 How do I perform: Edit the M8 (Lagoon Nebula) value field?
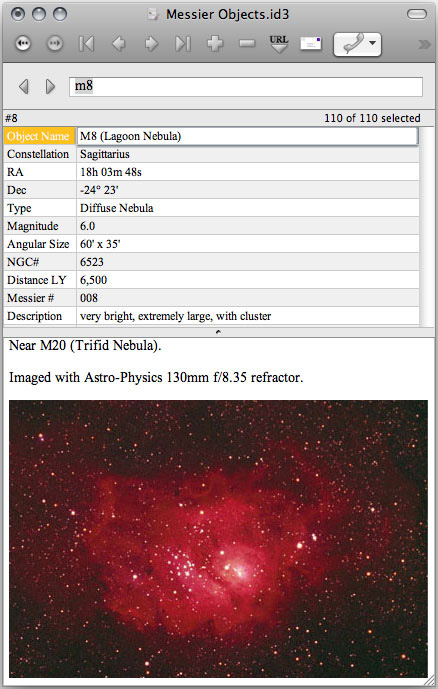click(248, 136)
